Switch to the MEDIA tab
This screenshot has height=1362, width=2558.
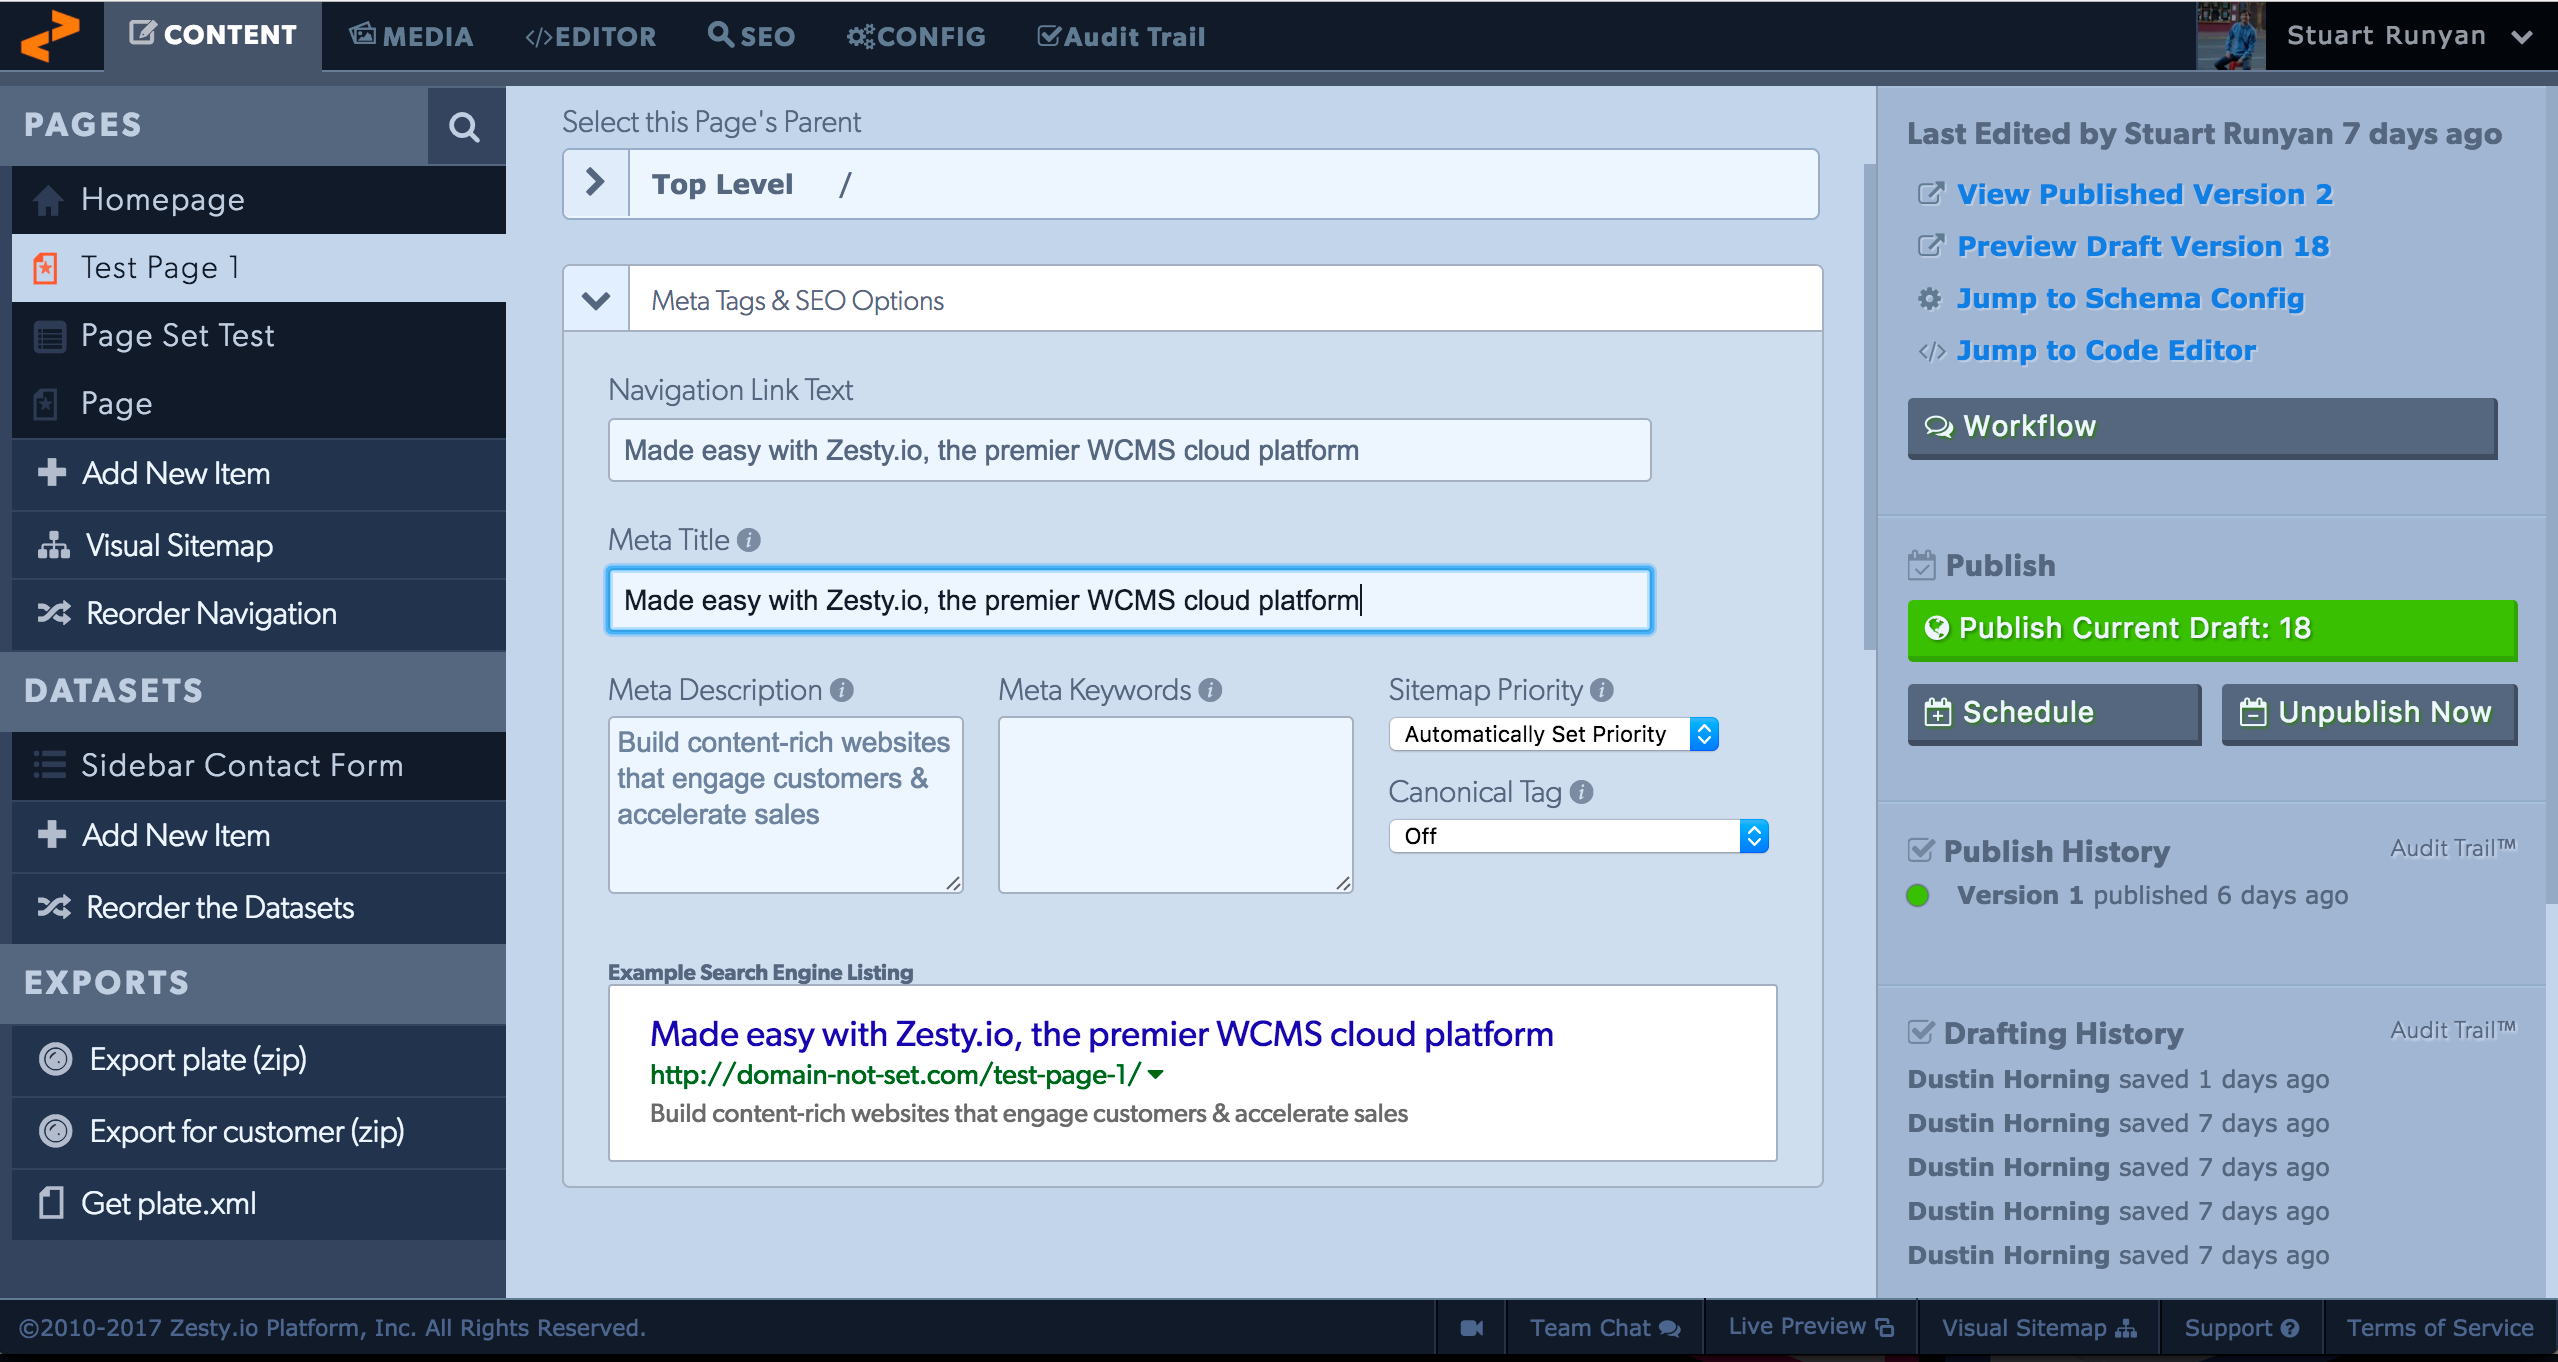tap(411, 36)
